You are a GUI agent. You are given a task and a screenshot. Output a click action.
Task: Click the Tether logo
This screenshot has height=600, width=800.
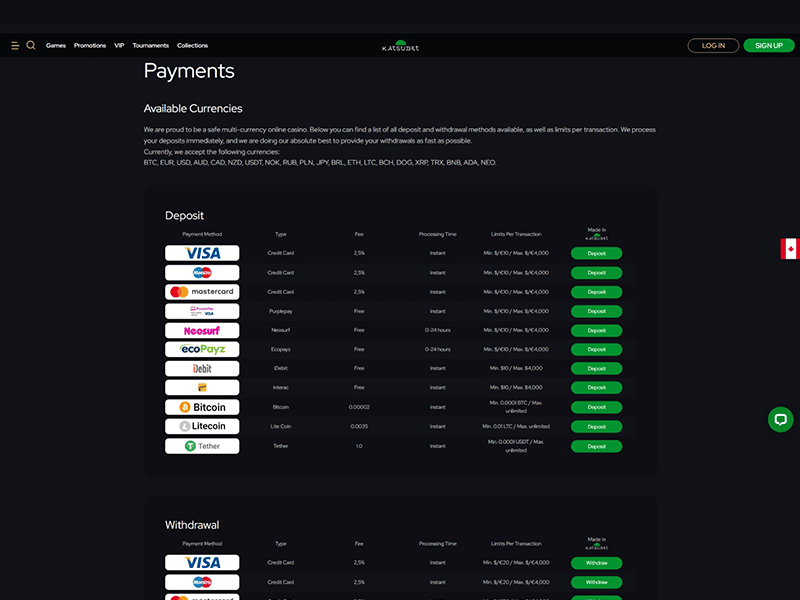pyautogui.click(x=202, y=446)
